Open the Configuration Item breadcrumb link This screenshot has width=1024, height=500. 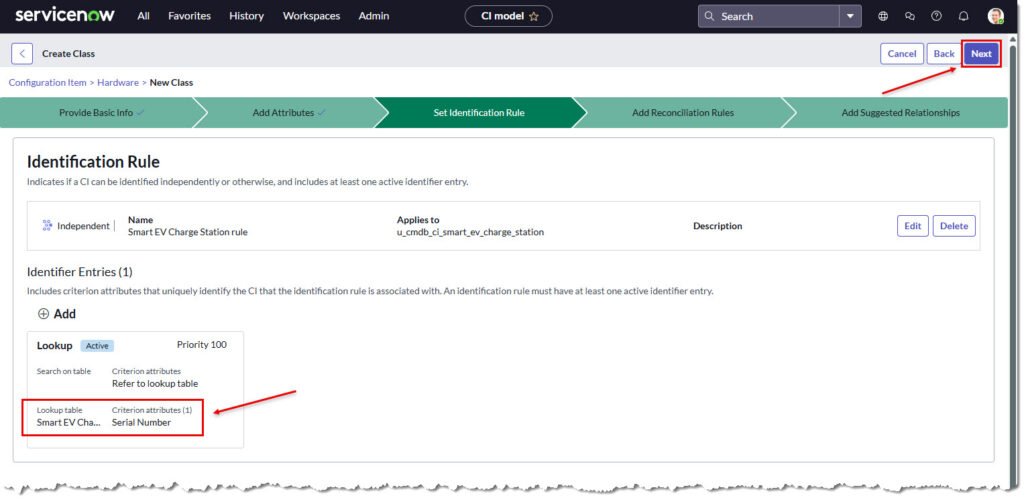tap(44, 82)
